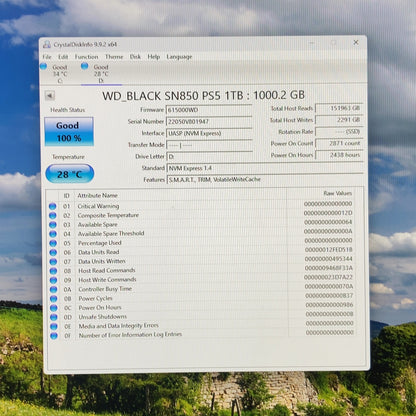Click the Power On Hours value 2438 hours
Viewport: 416px width, 416px height.
click(x=339, y=155)
